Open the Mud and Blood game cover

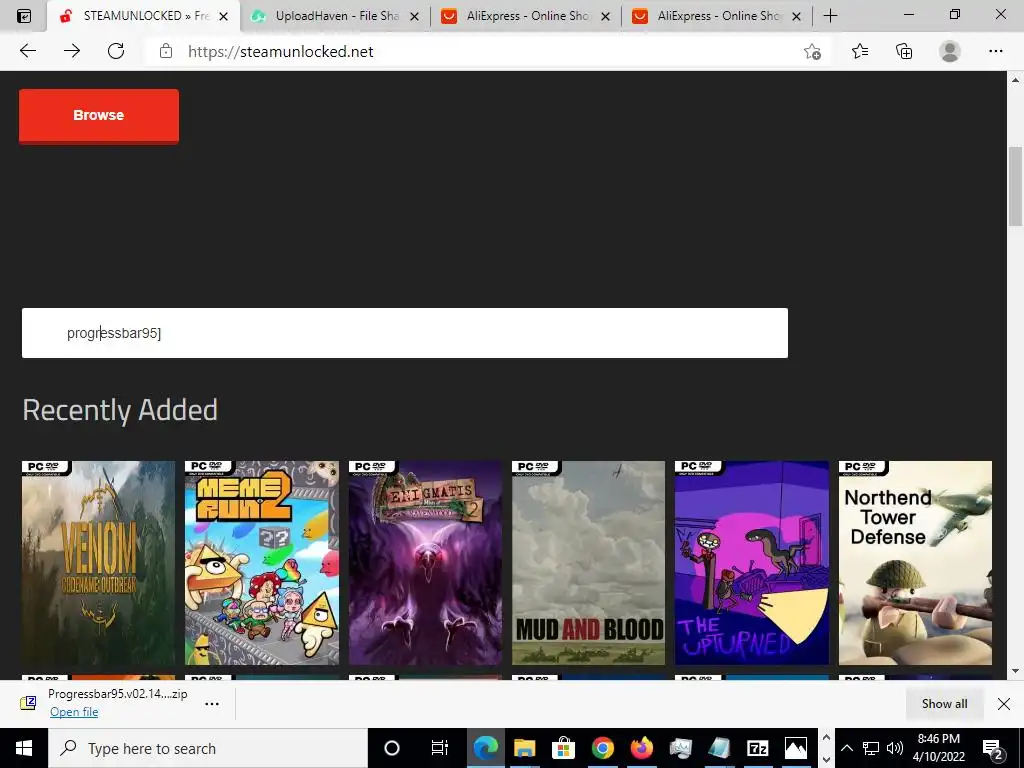pos(588,563)
